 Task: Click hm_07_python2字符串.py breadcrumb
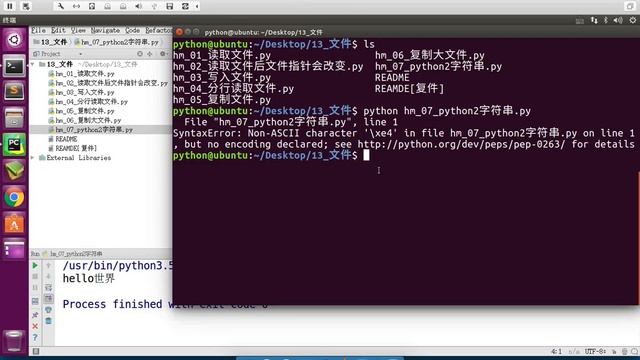116,42
